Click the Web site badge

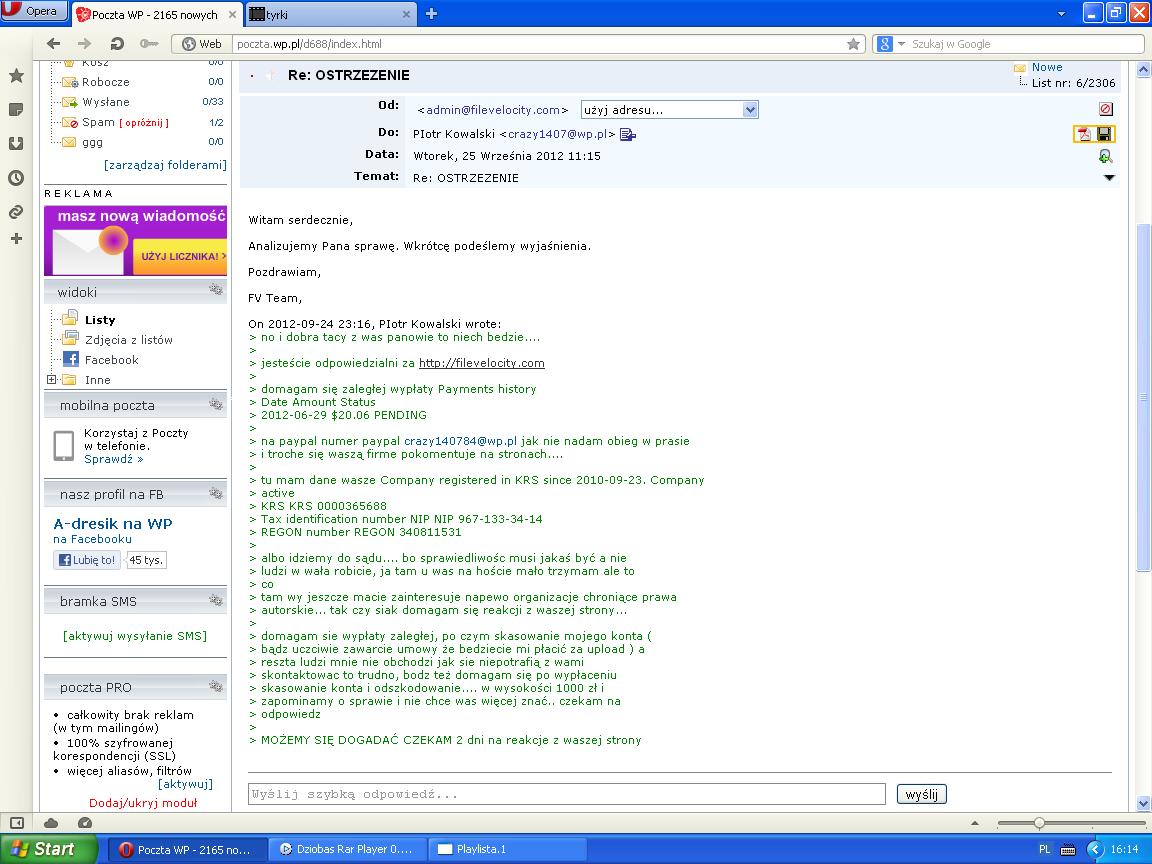(x=201, y=44)
